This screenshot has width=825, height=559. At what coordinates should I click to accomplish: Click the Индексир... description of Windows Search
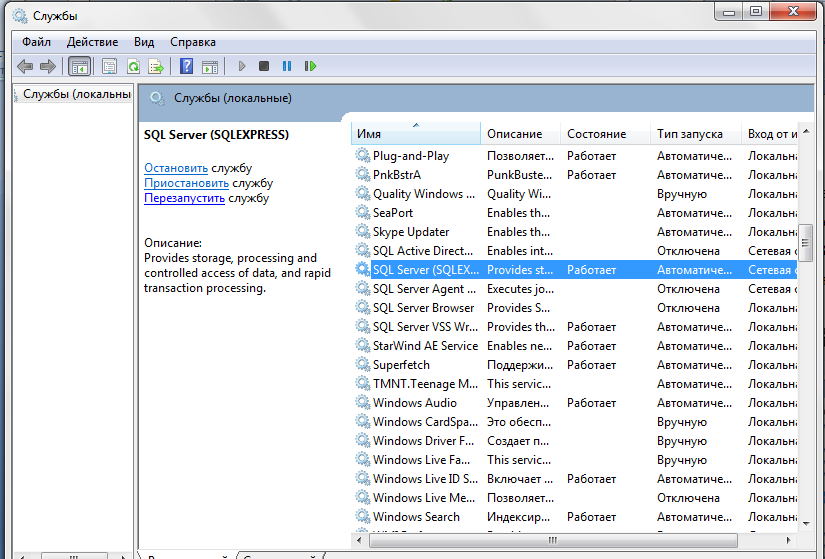click(x=518, y=517)
